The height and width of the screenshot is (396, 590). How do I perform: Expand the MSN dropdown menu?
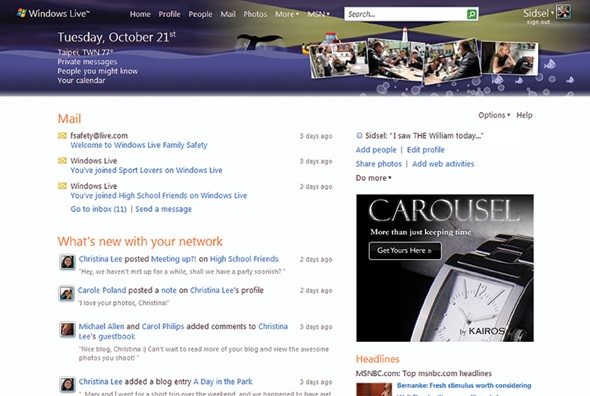[318, 14]
